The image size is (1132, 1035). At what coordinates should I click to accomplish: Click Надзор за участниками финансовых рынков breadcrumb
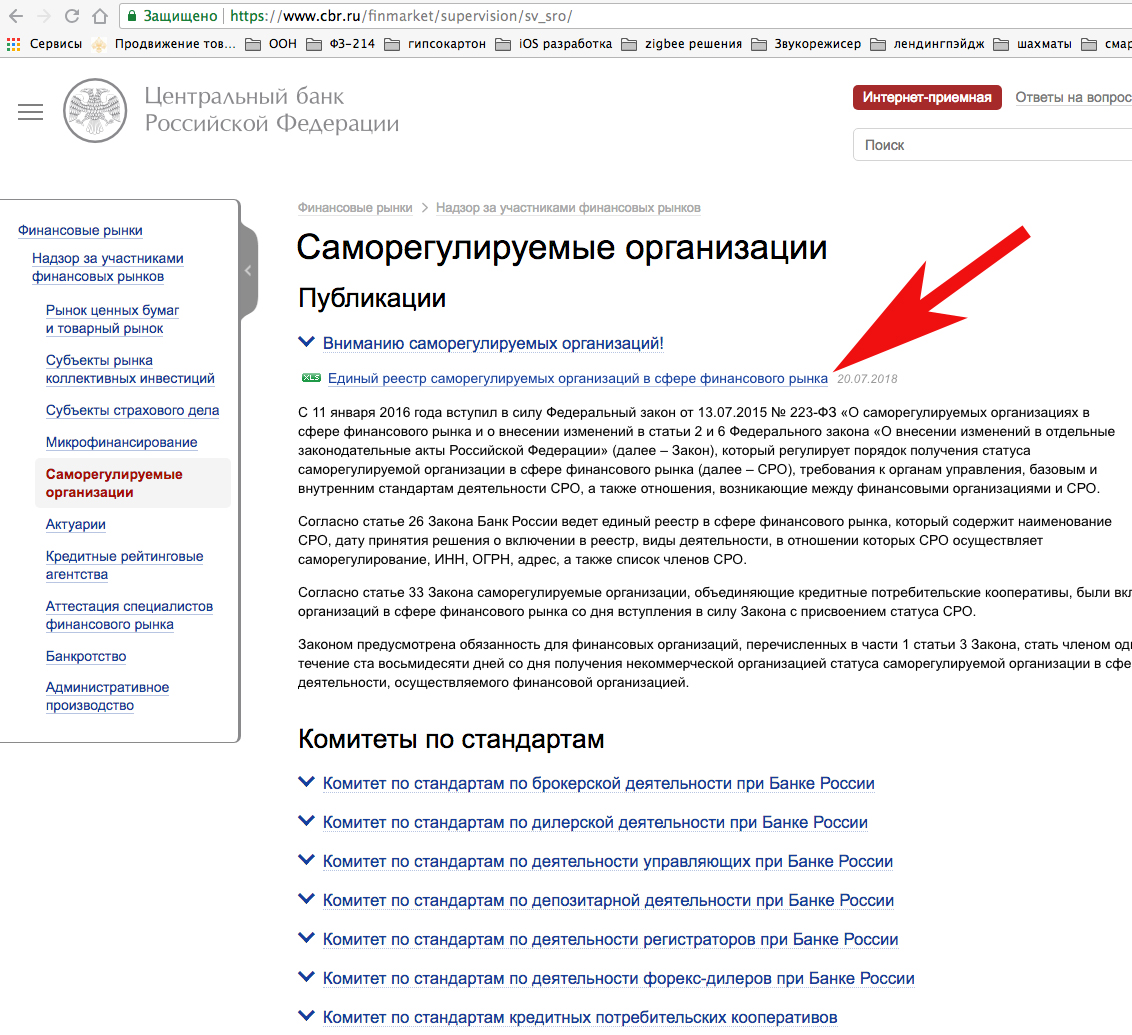pyautogui.click(x=568, y=208)
